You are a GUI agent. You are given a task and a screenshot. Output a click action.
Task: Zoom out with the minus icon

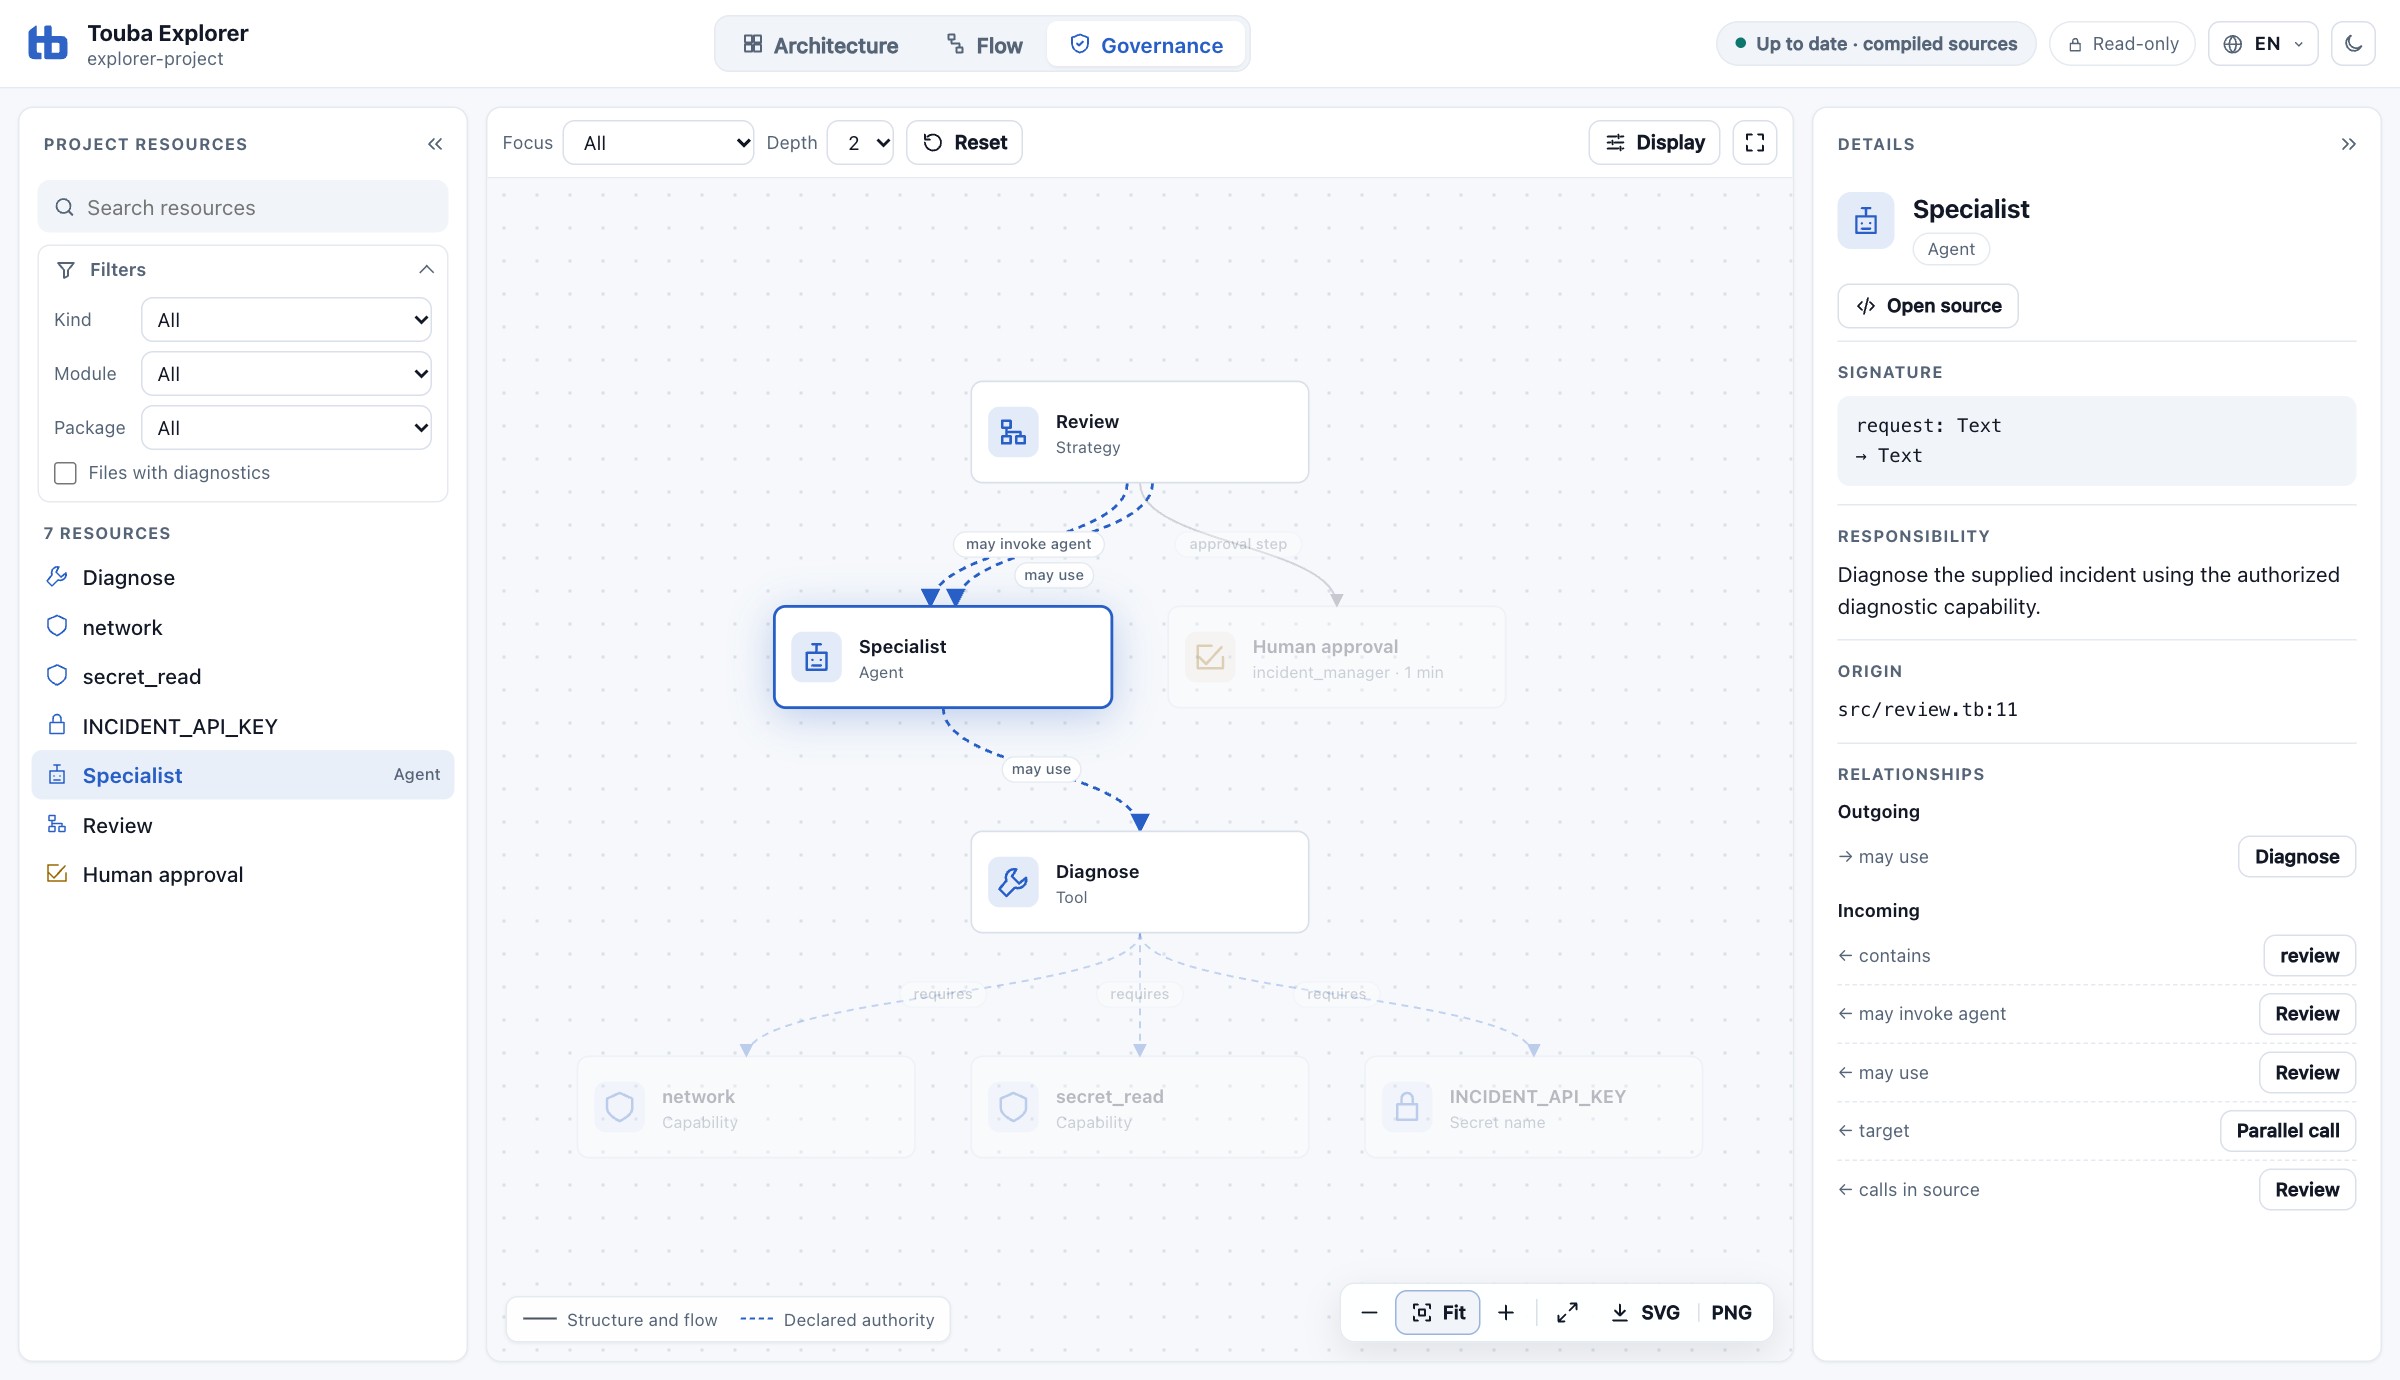pos(1370,1312)
